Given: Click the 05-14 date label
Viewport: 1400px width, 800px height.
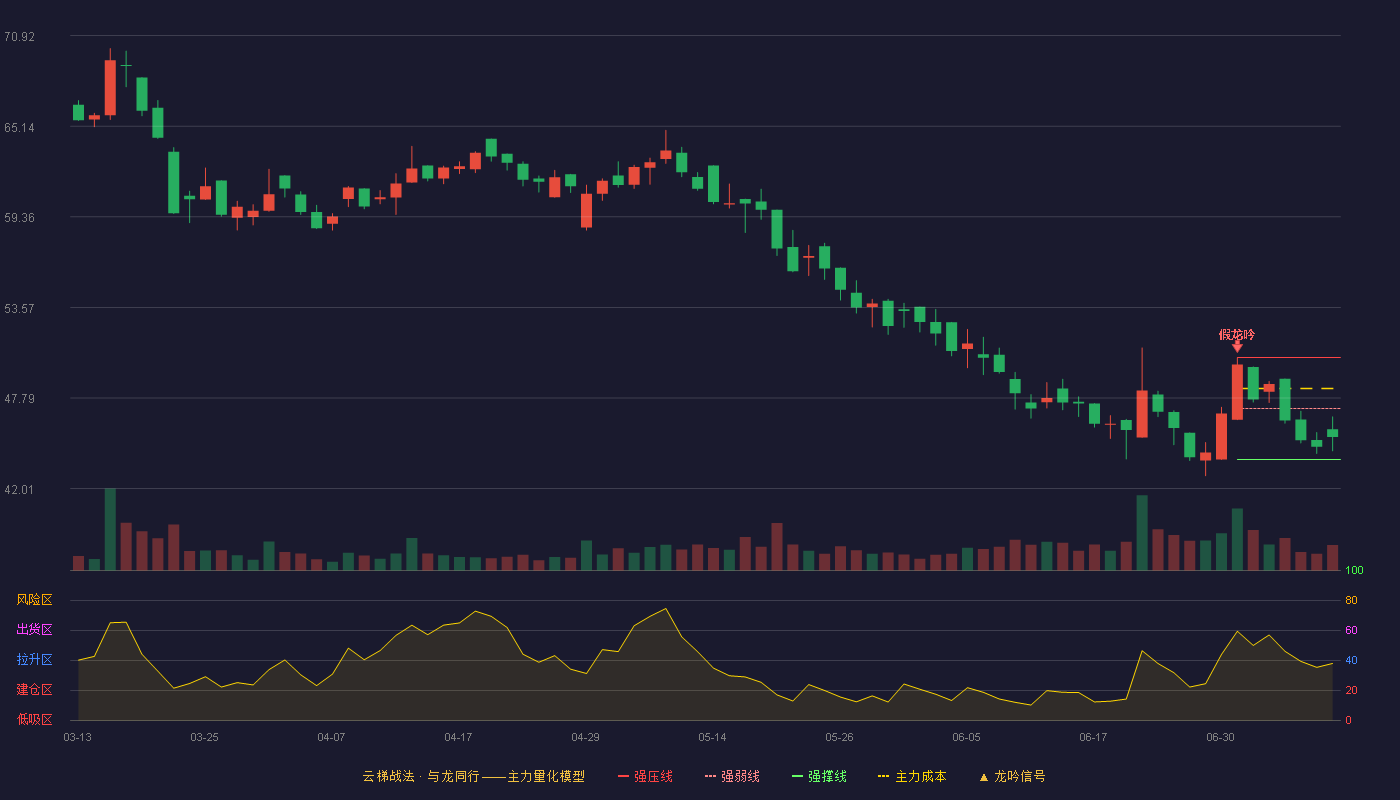Looking at the screenshot, I should pyautogui.click(x=712, y=737).
